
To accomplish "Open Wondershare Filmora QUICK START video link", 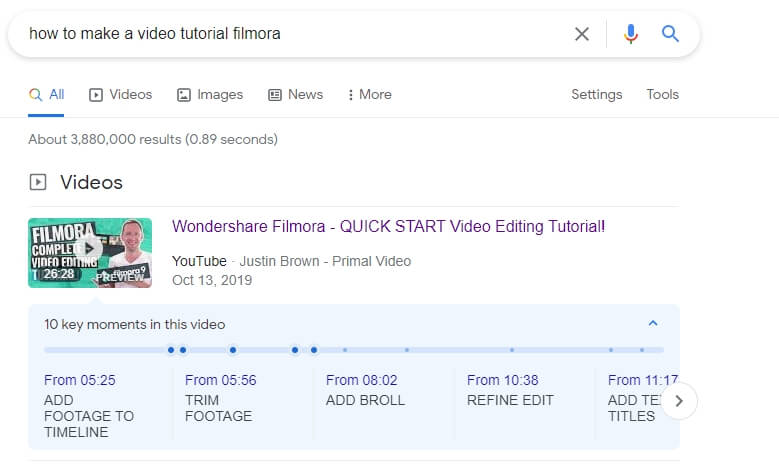I will (x=388, y=226).
